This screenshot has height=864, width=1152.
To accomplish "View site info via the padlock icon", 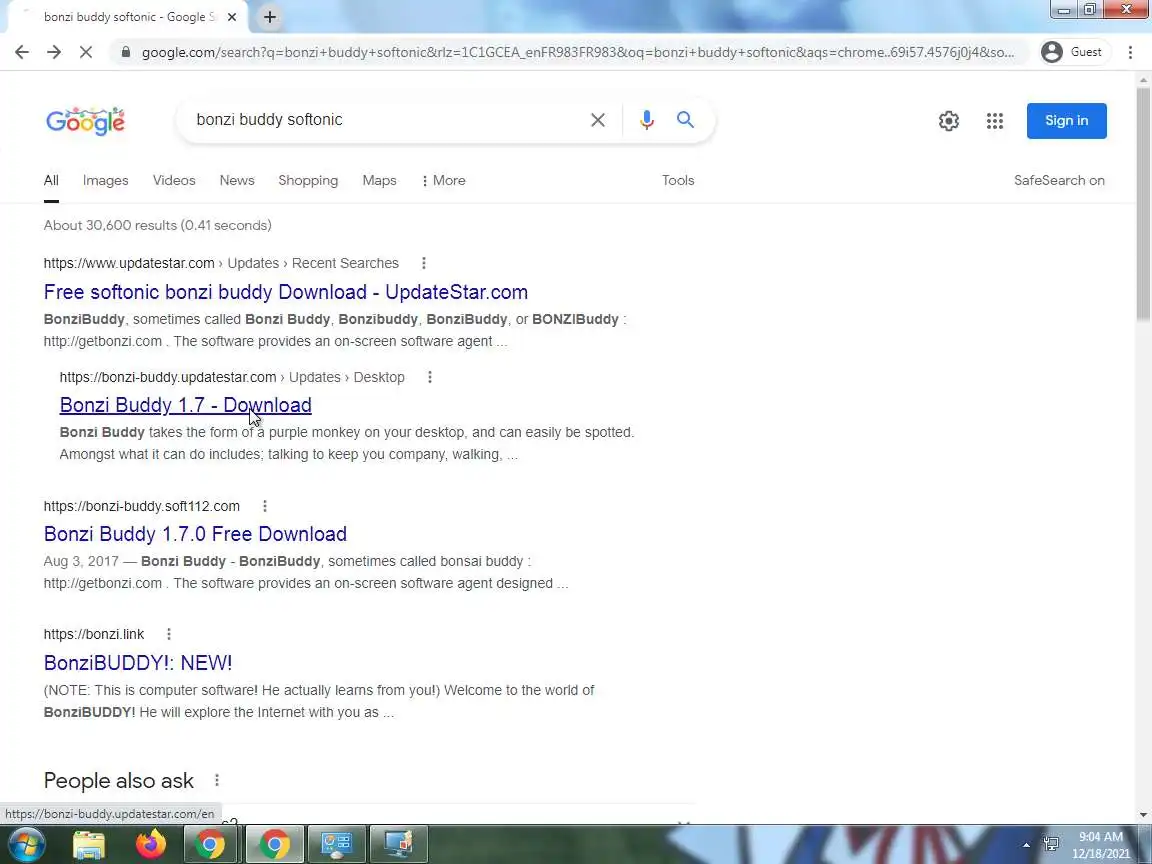I will click(126, 52).
